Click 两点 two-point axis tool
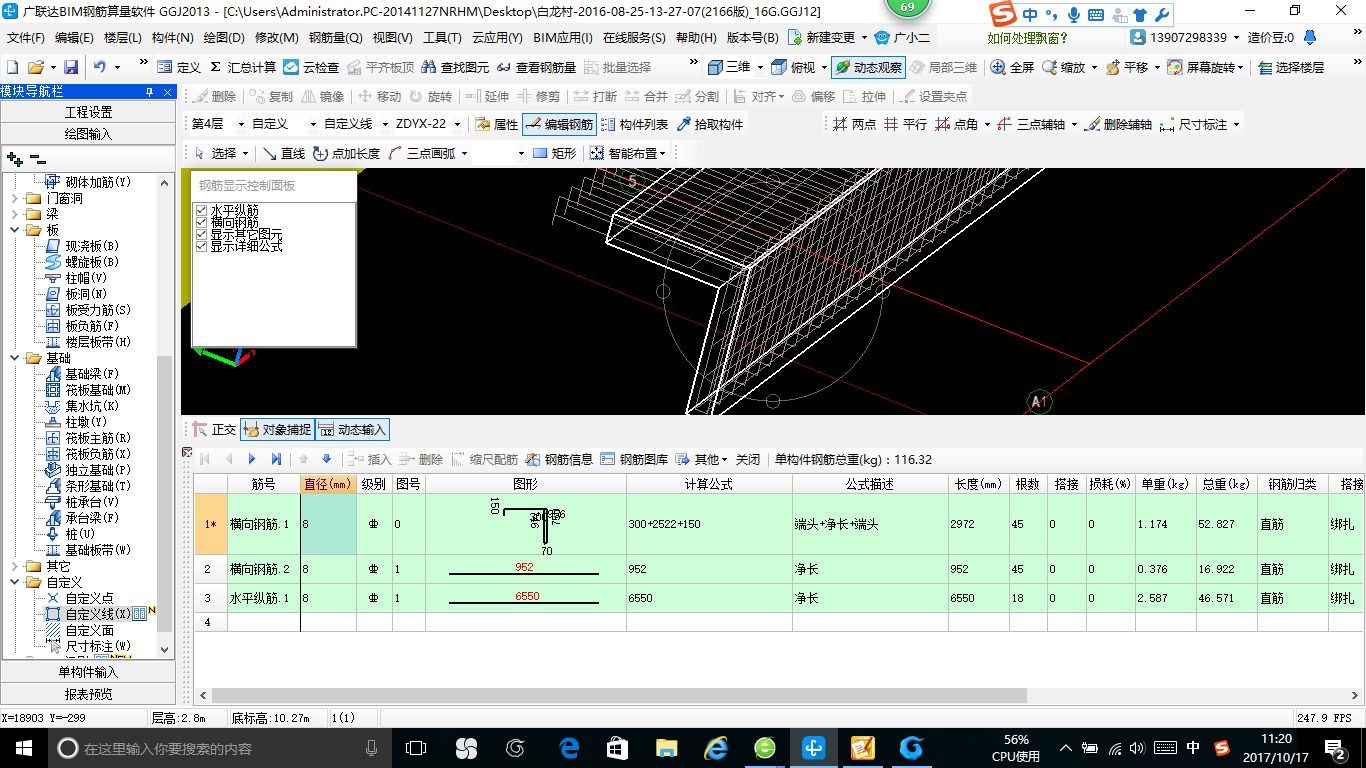The height and width of the screenshot is (768, 1366). click(x=854, y=125)
